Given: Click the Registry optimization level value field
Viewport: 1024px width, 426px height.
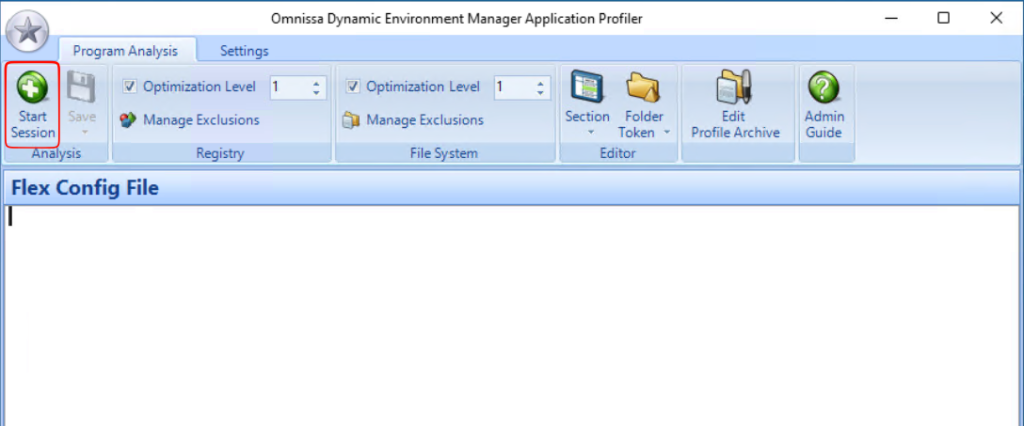Looking at the screenshot, I should 290,88.
